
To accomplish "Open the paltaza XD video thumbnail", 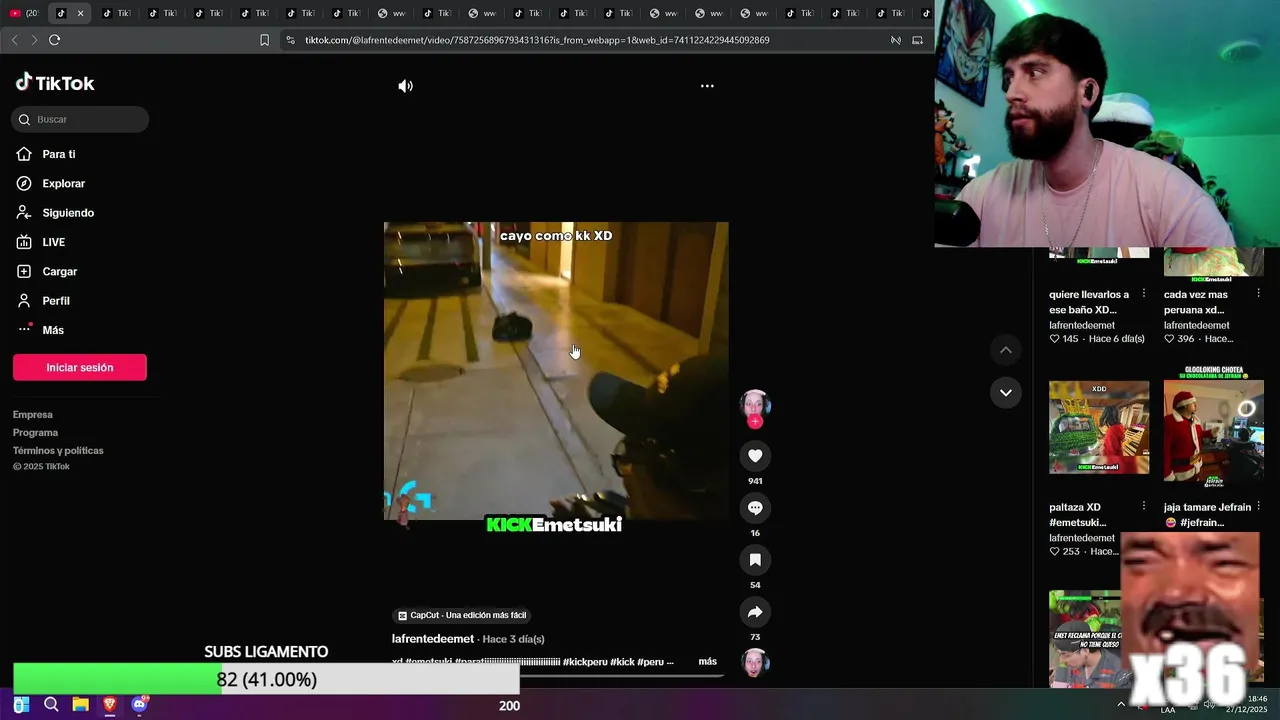I will pyautogui.click(x=1099, y=427).
